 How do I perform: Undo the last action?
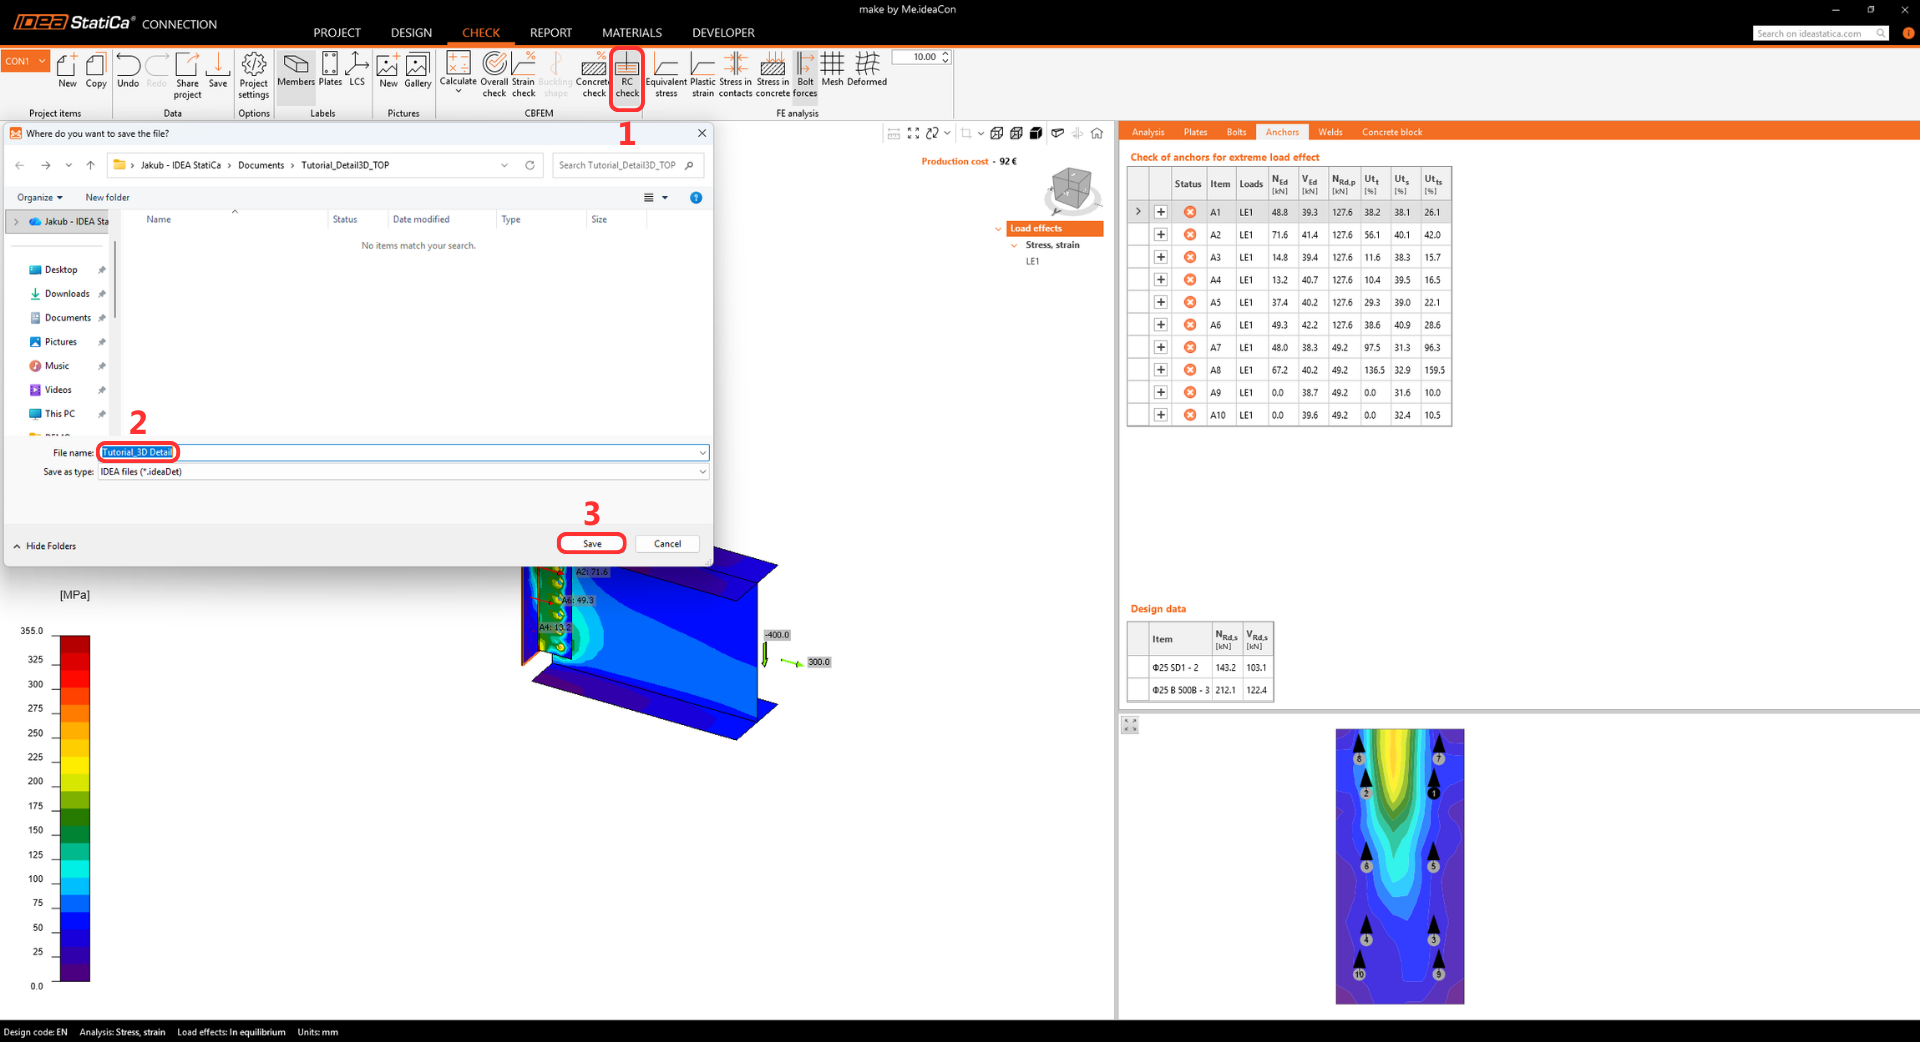pos(128,71)
